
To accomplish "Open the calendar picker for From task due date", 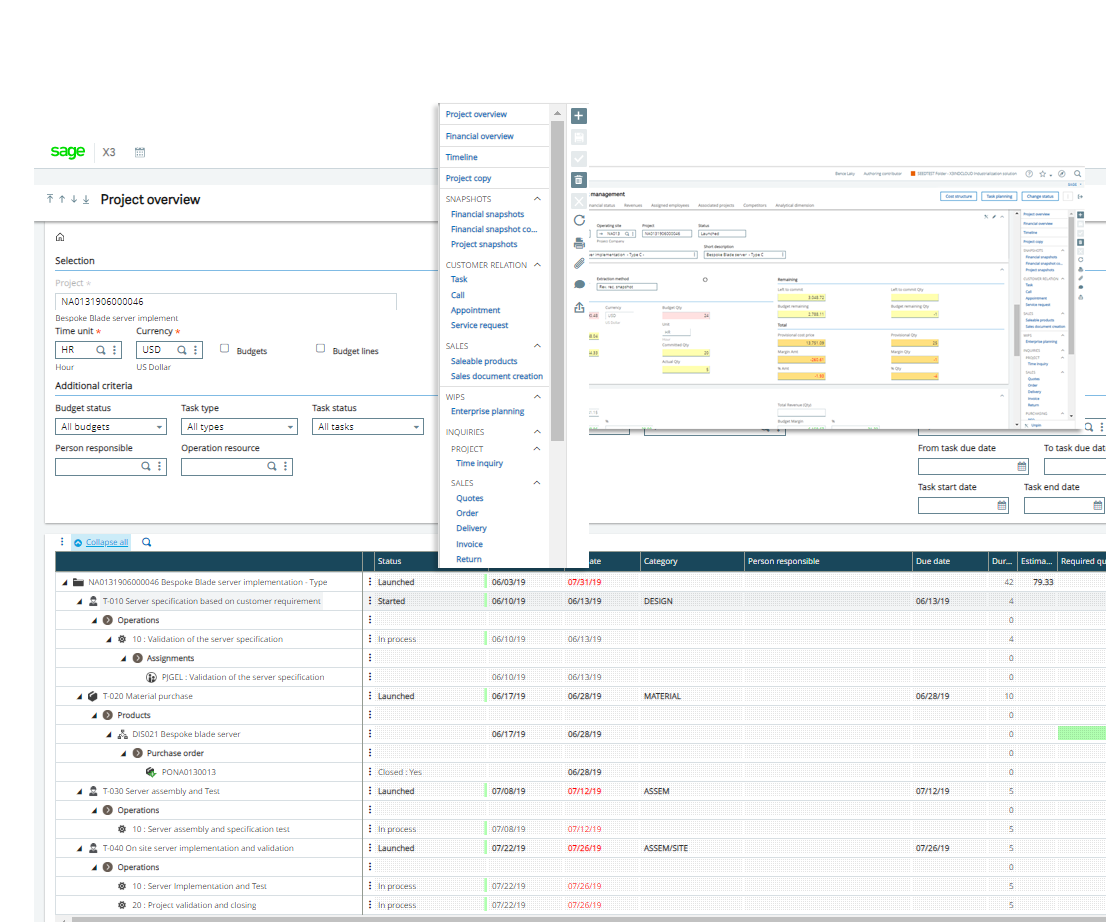I will [1023, 466].
